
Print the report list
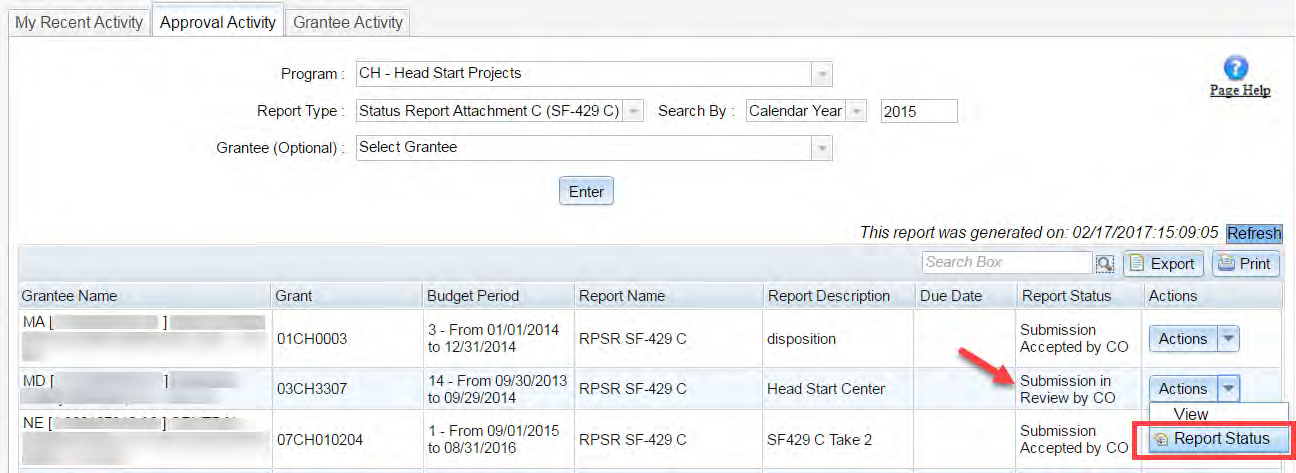pos(1245,264)
